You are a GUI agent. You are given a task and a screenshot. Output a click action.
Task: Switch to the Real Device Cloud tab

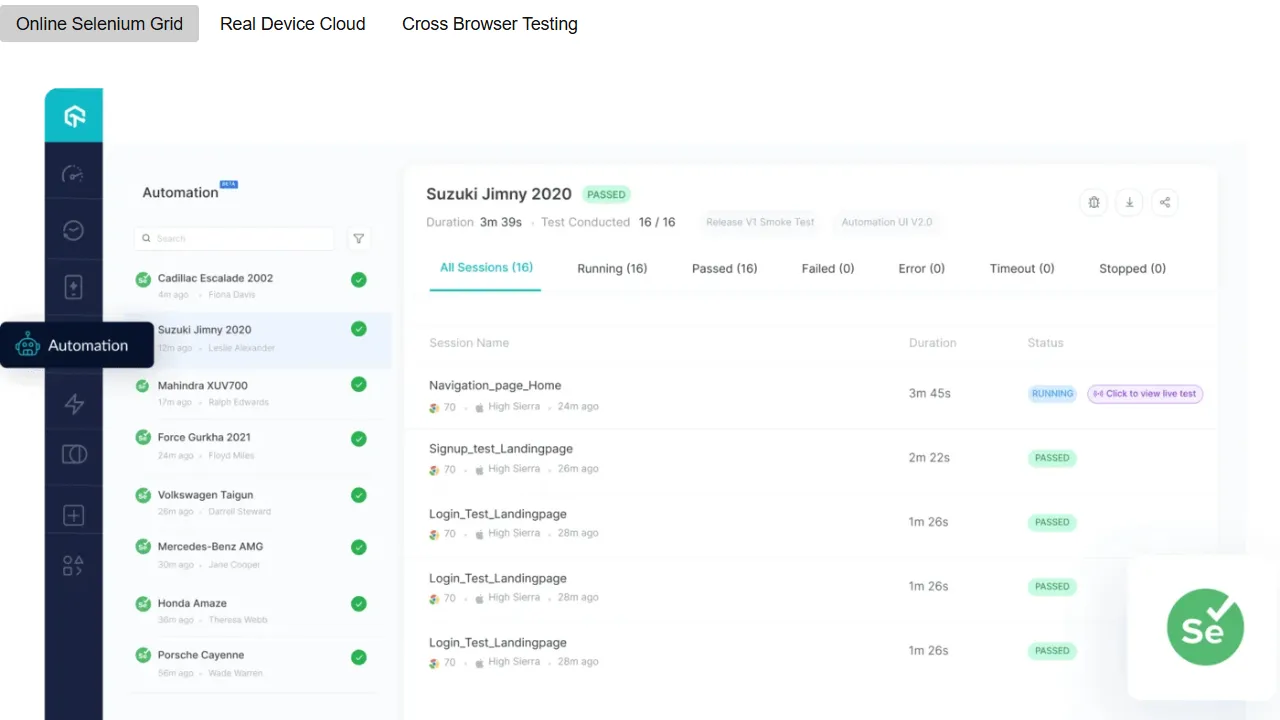[293, 24]
